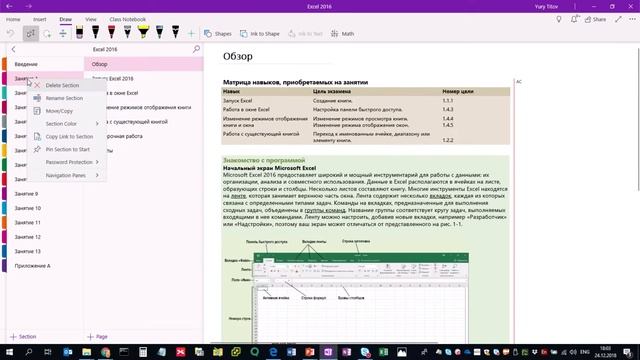This screenshot has height=360, width=640.
Task: Open the Excel 2016 notebook list
Action: [105, 49]
